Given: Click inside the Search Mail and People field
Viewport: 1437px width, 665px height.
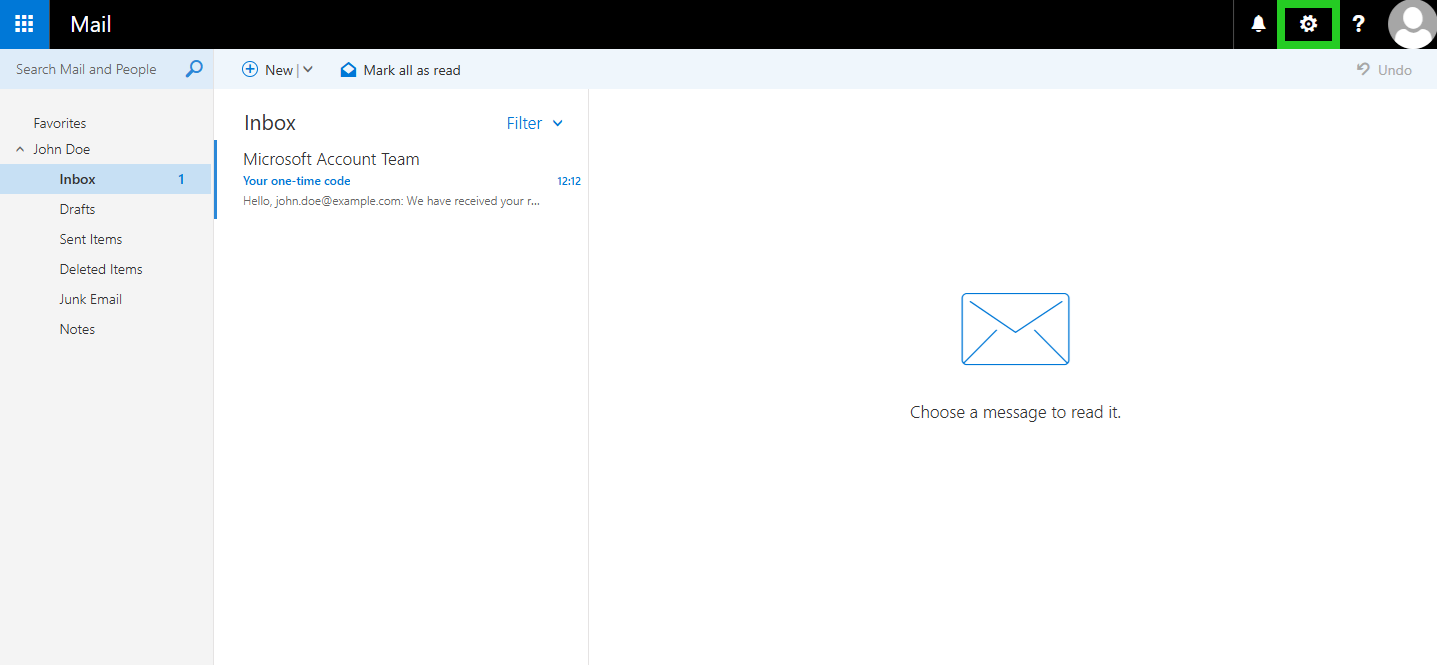Looking at the screenshot, I should tap(90, 69).
